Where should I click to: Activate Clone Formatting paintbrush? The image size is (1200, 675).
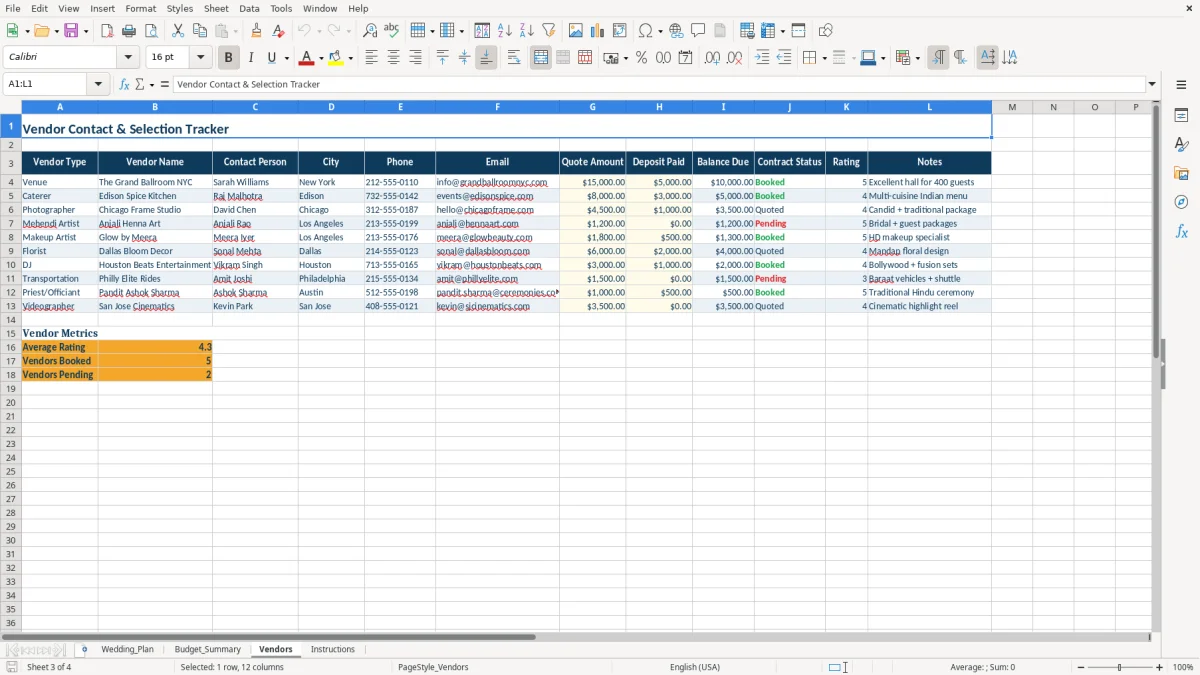(x=256, y=31)
